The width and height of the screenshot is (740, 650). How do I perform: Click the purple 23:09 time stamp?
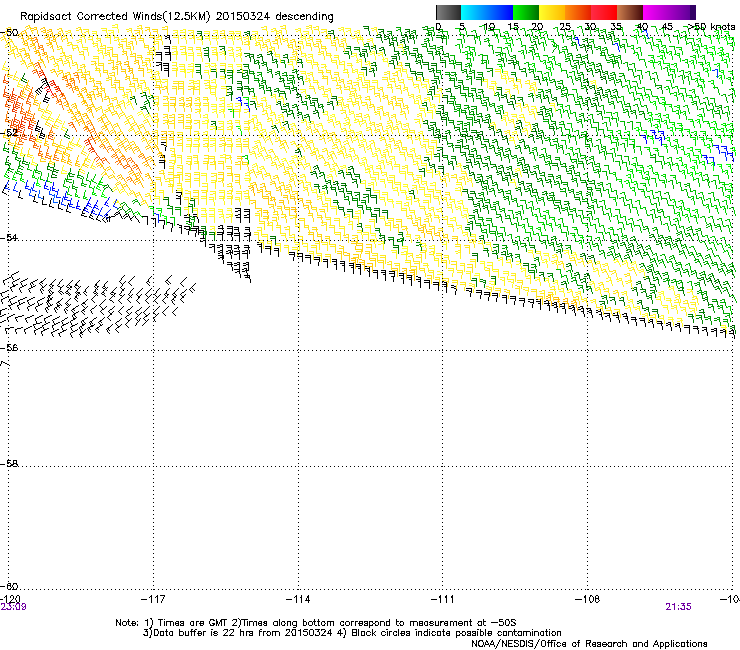[x=13, y=607]
